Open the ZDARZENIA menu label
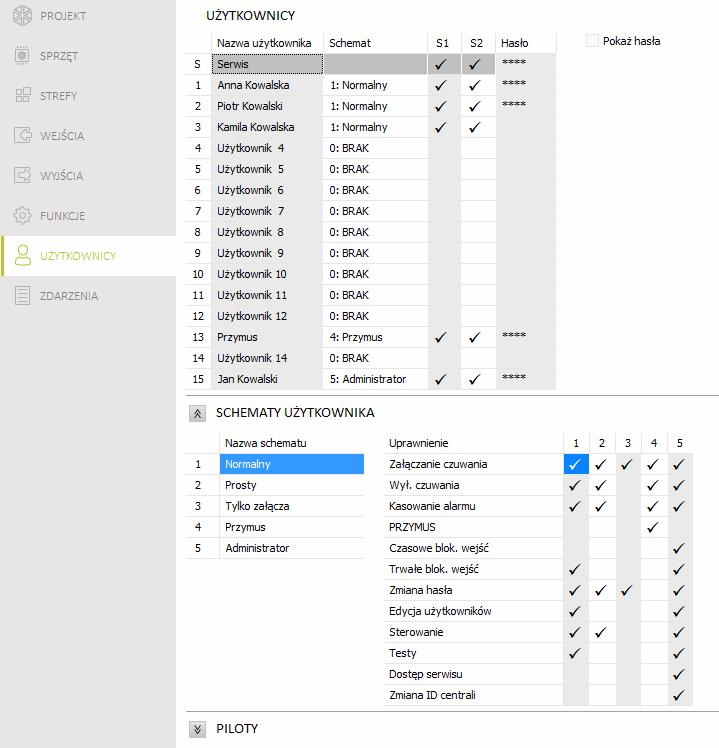 (69, 296)
